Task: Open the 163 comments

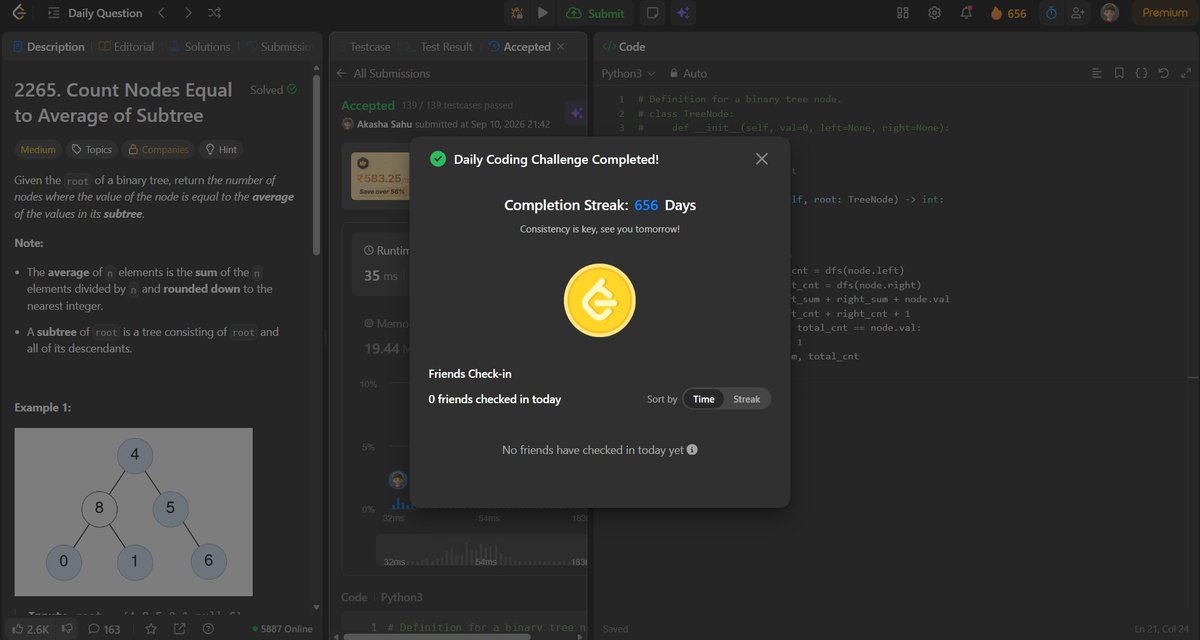Action: 104,629
